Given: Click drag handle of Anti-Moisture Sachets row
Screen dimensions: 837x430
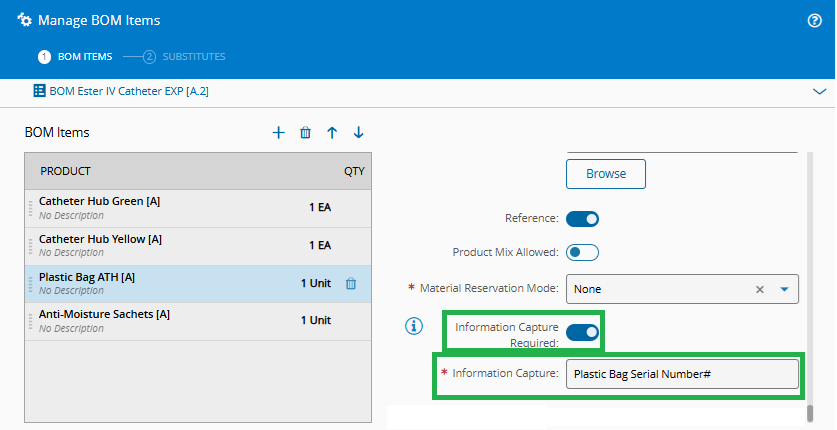Looking at the screenshot, I should click(30, 321).
